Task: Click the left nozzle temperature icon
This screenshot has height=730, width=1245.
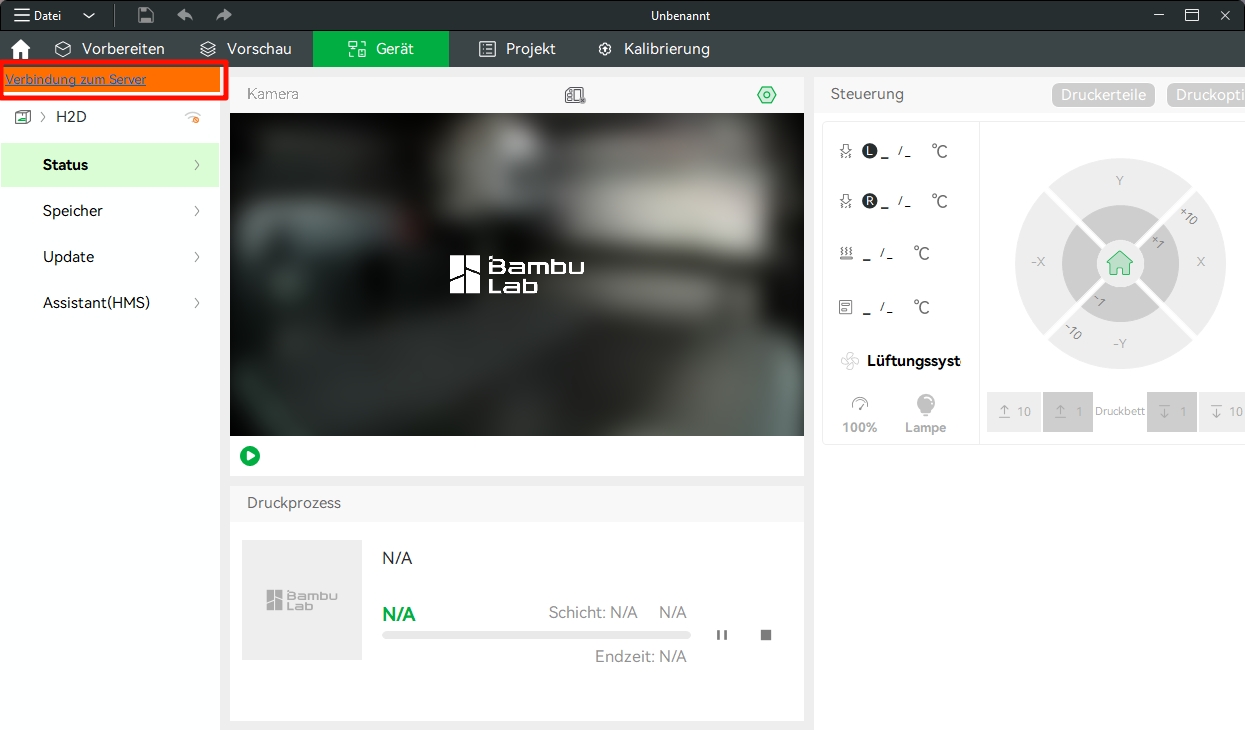Action: (x=845, y=151)
